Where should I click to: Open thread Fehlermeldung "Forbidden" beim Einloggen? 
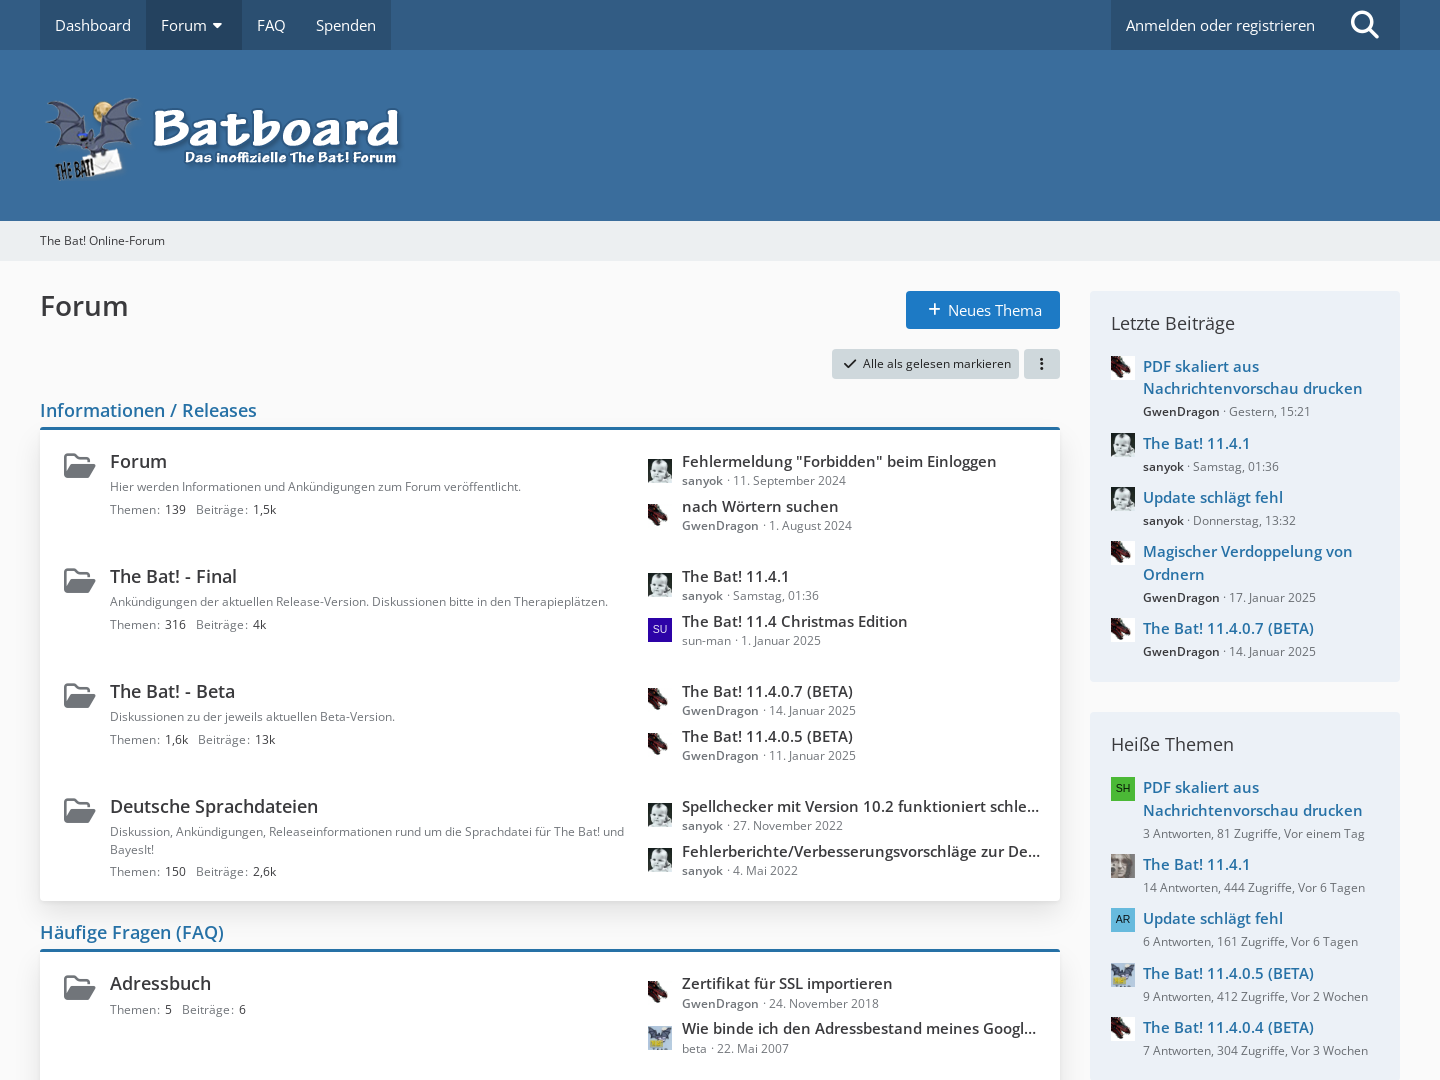pyautogui.click(x=839, y=461)
